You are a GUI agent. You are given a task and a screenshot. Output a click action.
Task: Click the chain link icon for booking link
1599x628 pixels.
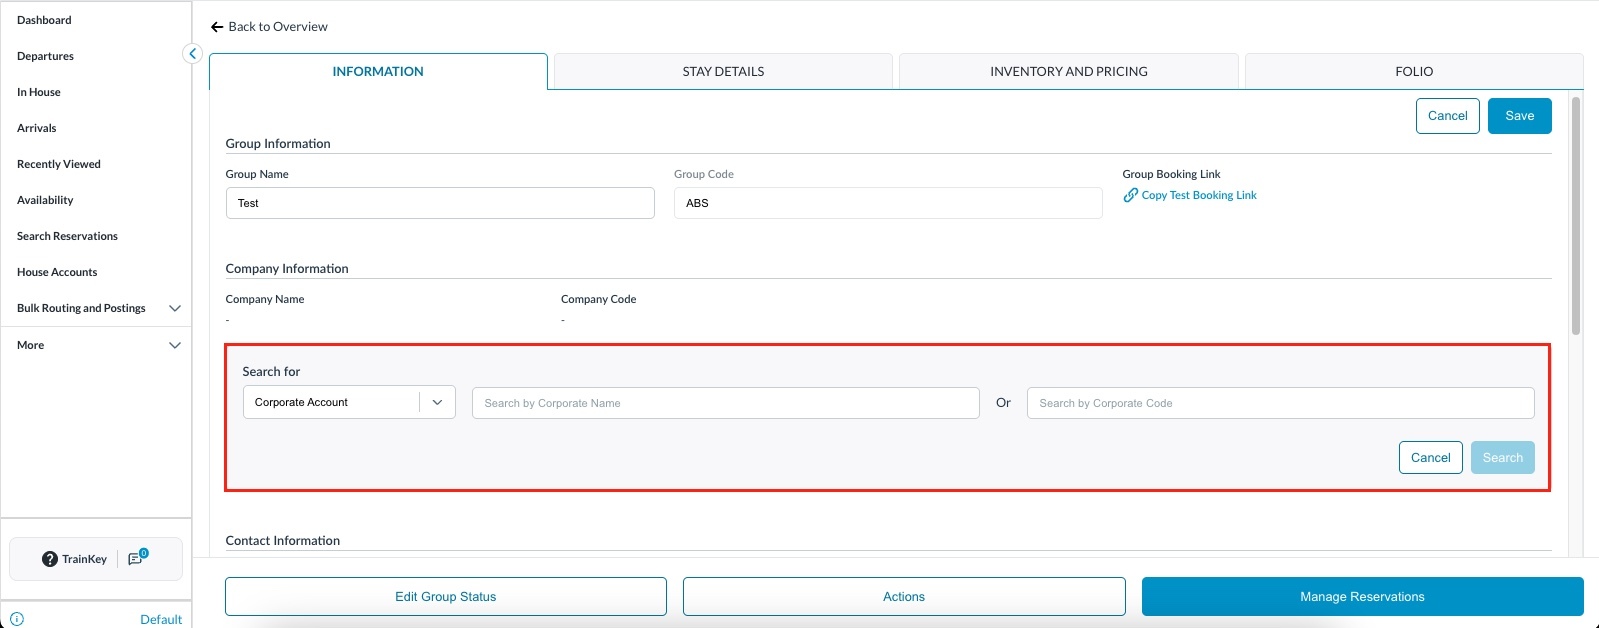point(1130,195)
